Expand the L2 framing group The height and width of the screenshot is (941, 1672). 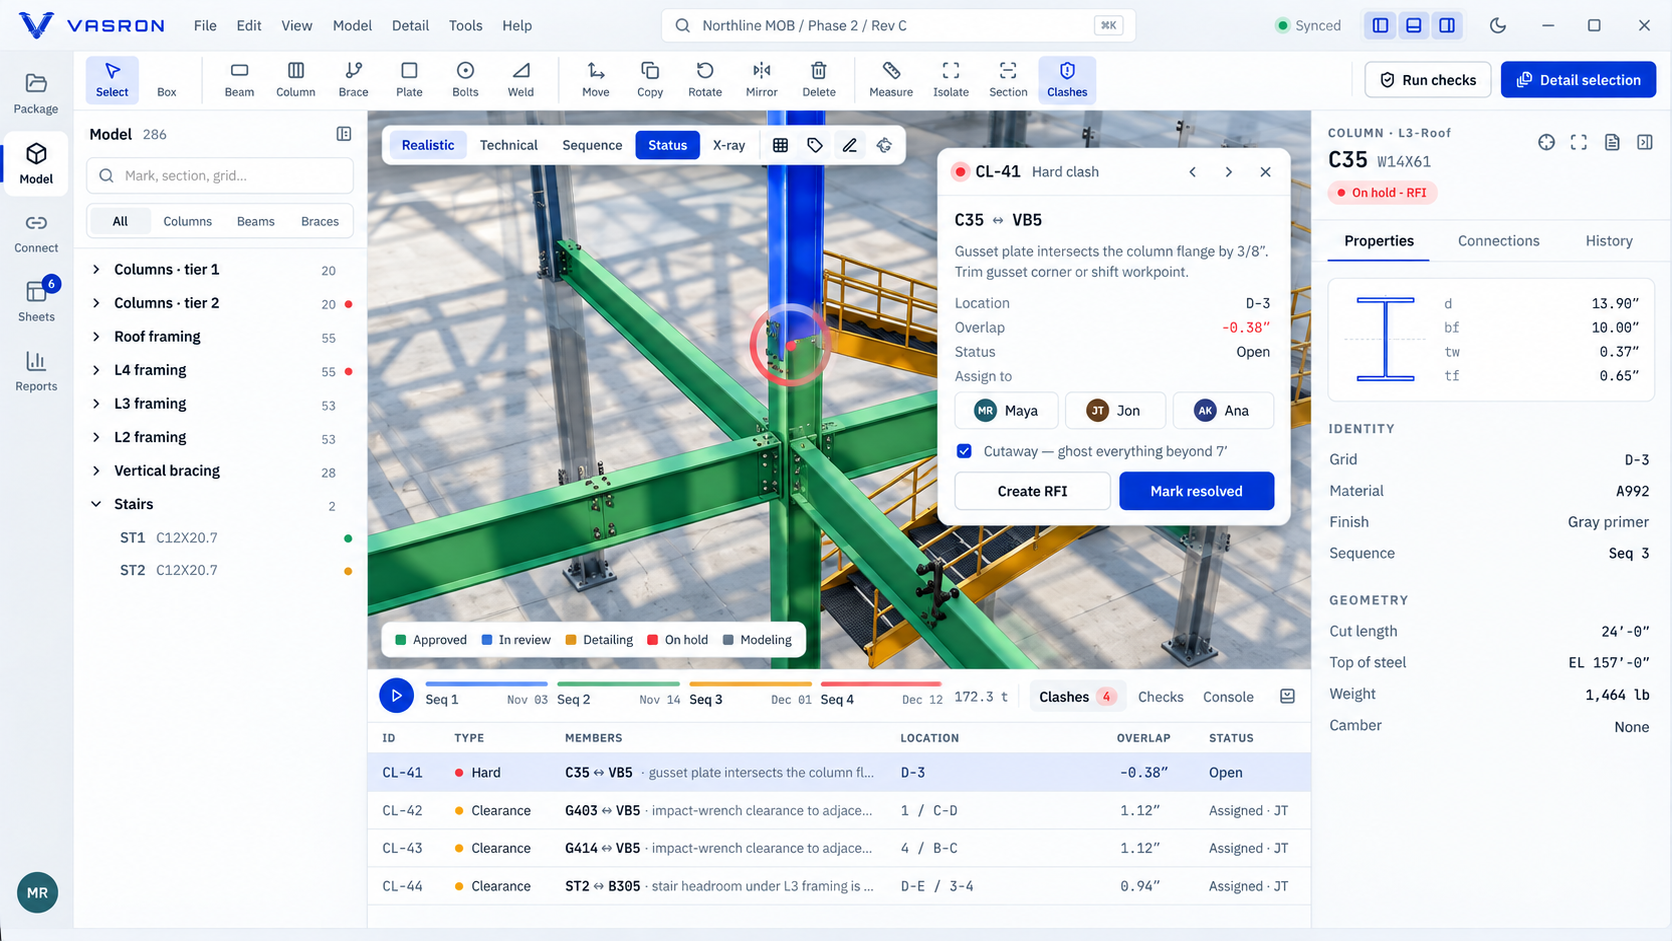[96, 437]
